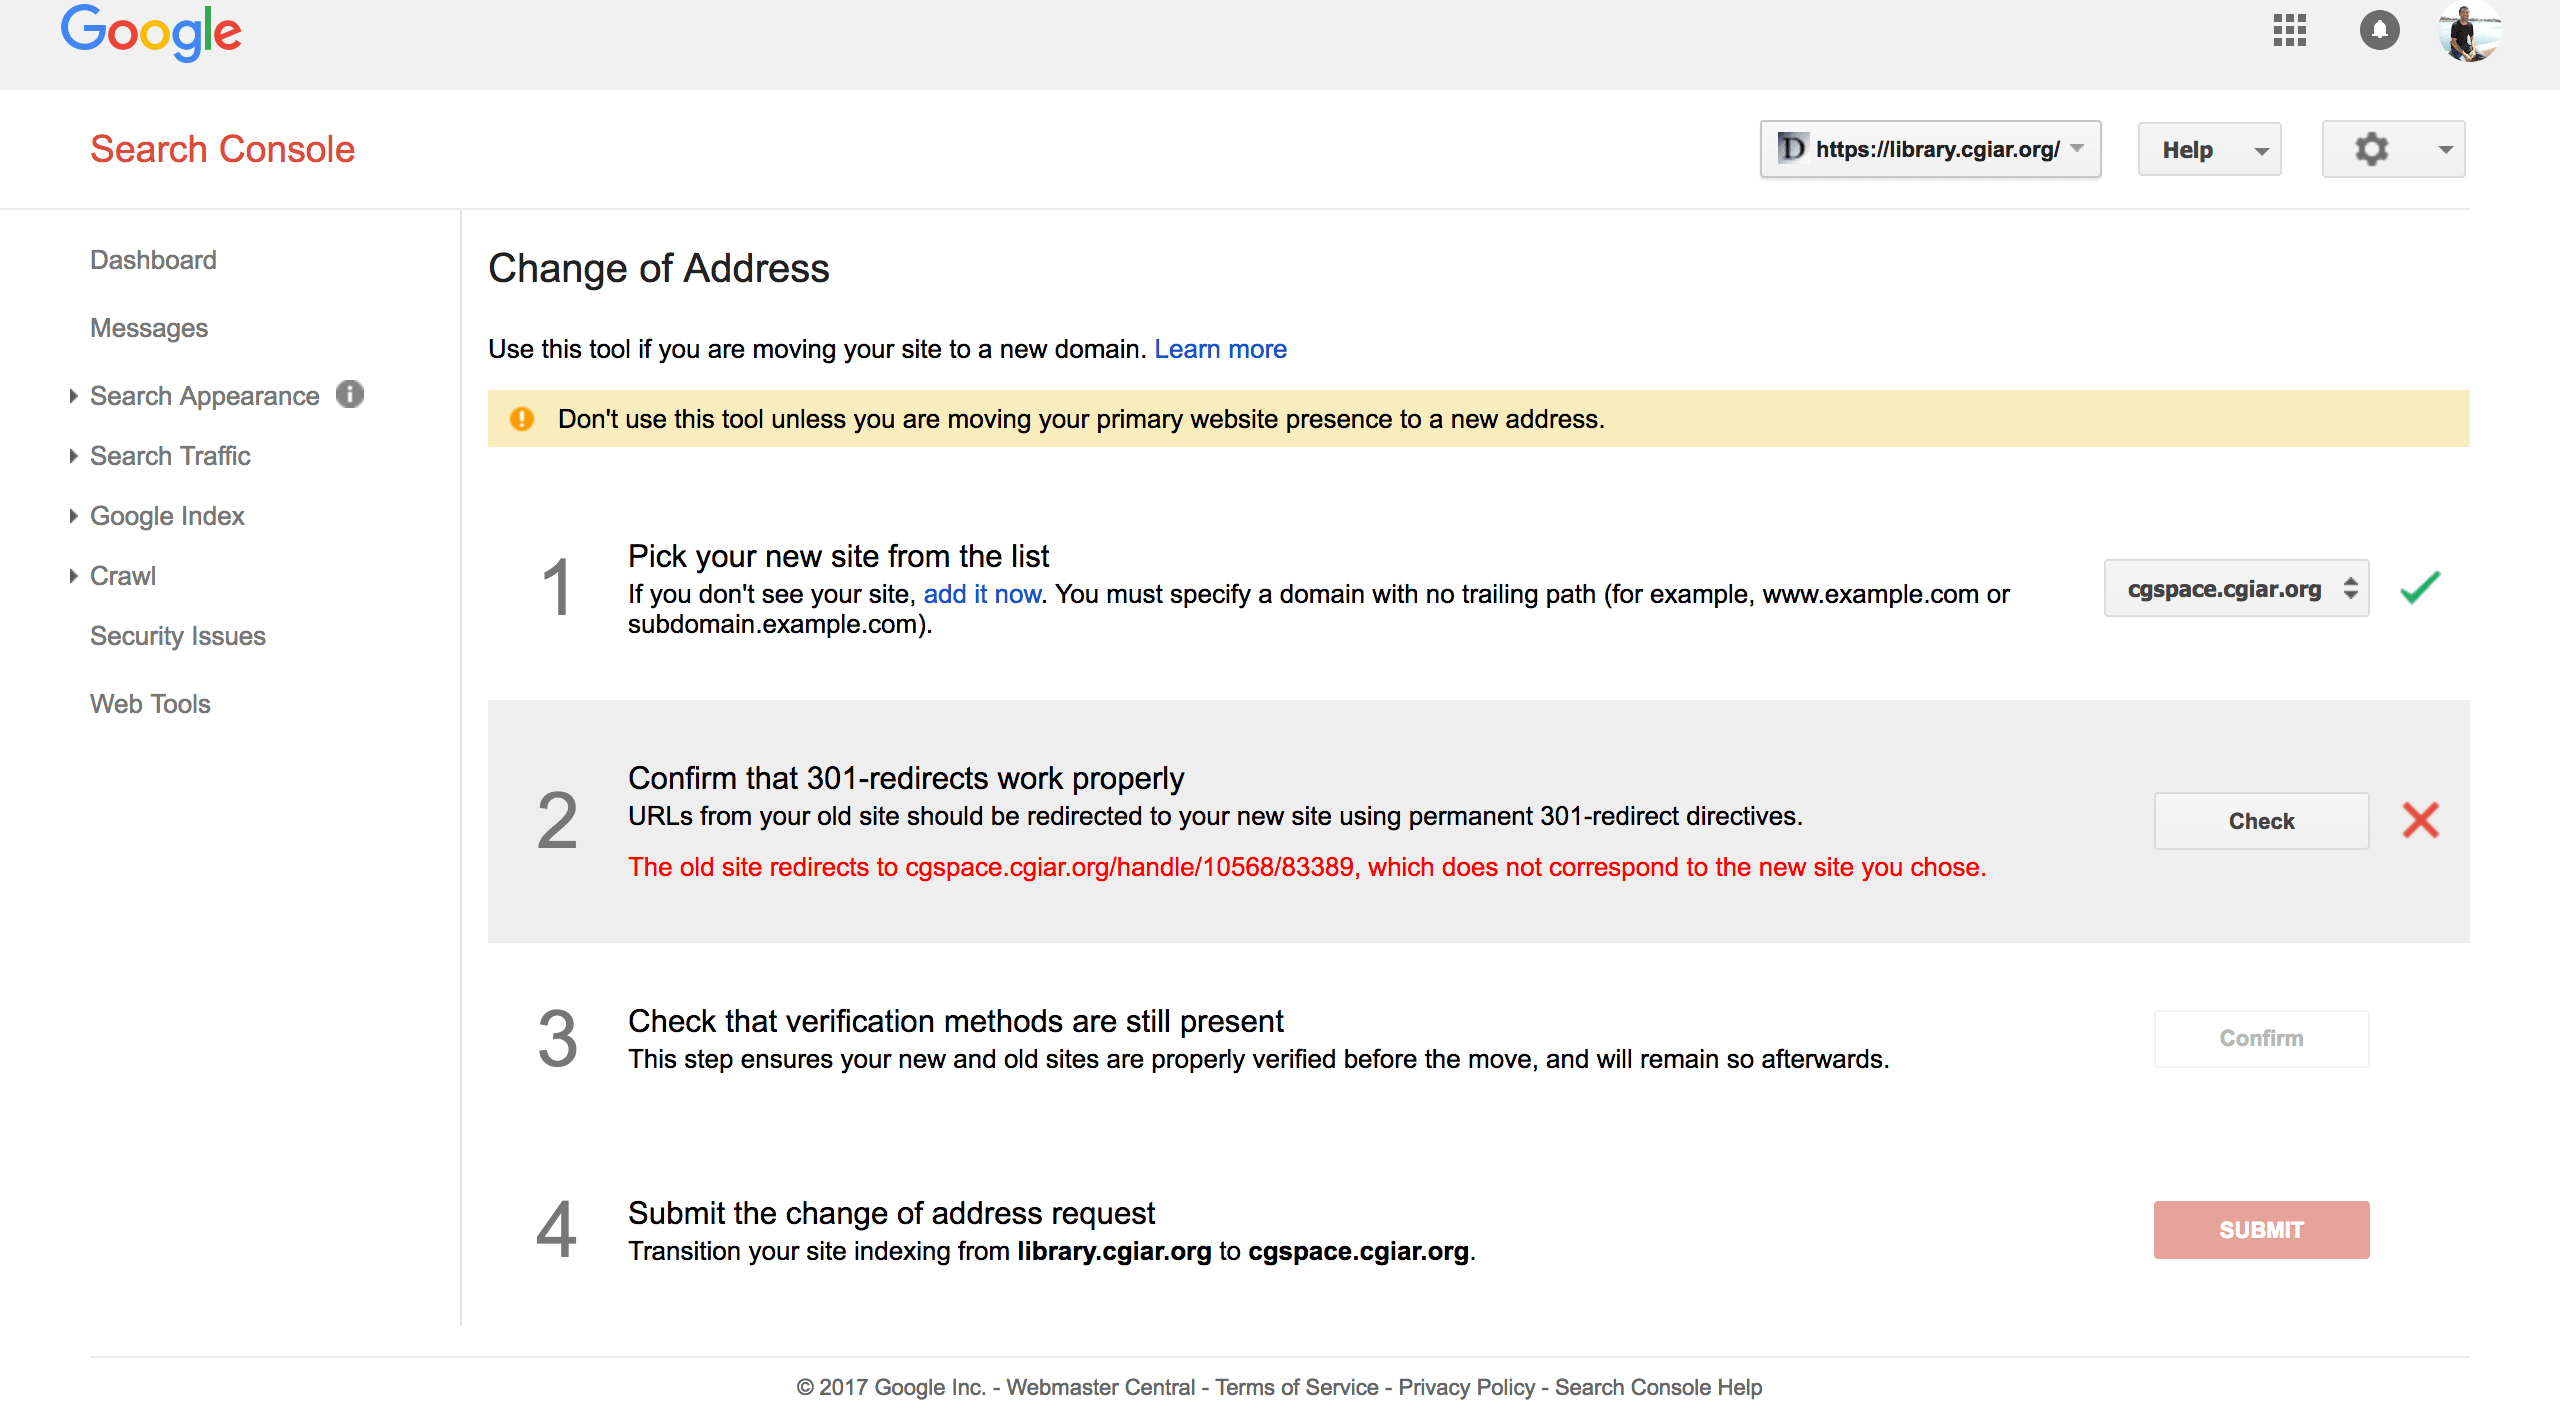
Task: Click the red X error icon for 301-redirects
Action: click(2421, 820)
